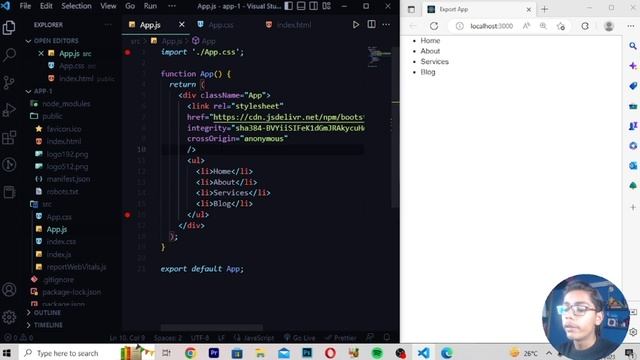Open Run and Debug view
Viewport: 640px width, 360px height.
(x=9, y=110)
